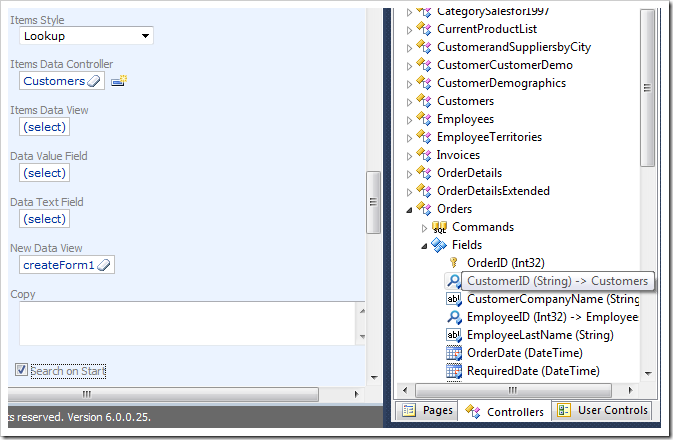Expand the Invoices controller node
The width and height of the screenshot is (673, 440).
point(409,156)
